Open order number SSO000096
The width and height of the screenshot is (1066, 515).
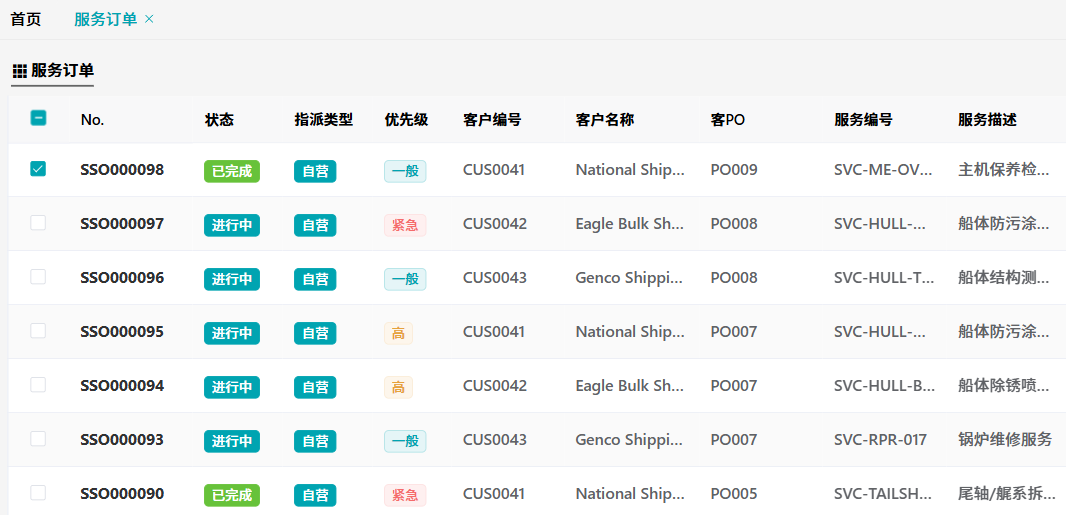click(122, 278)
